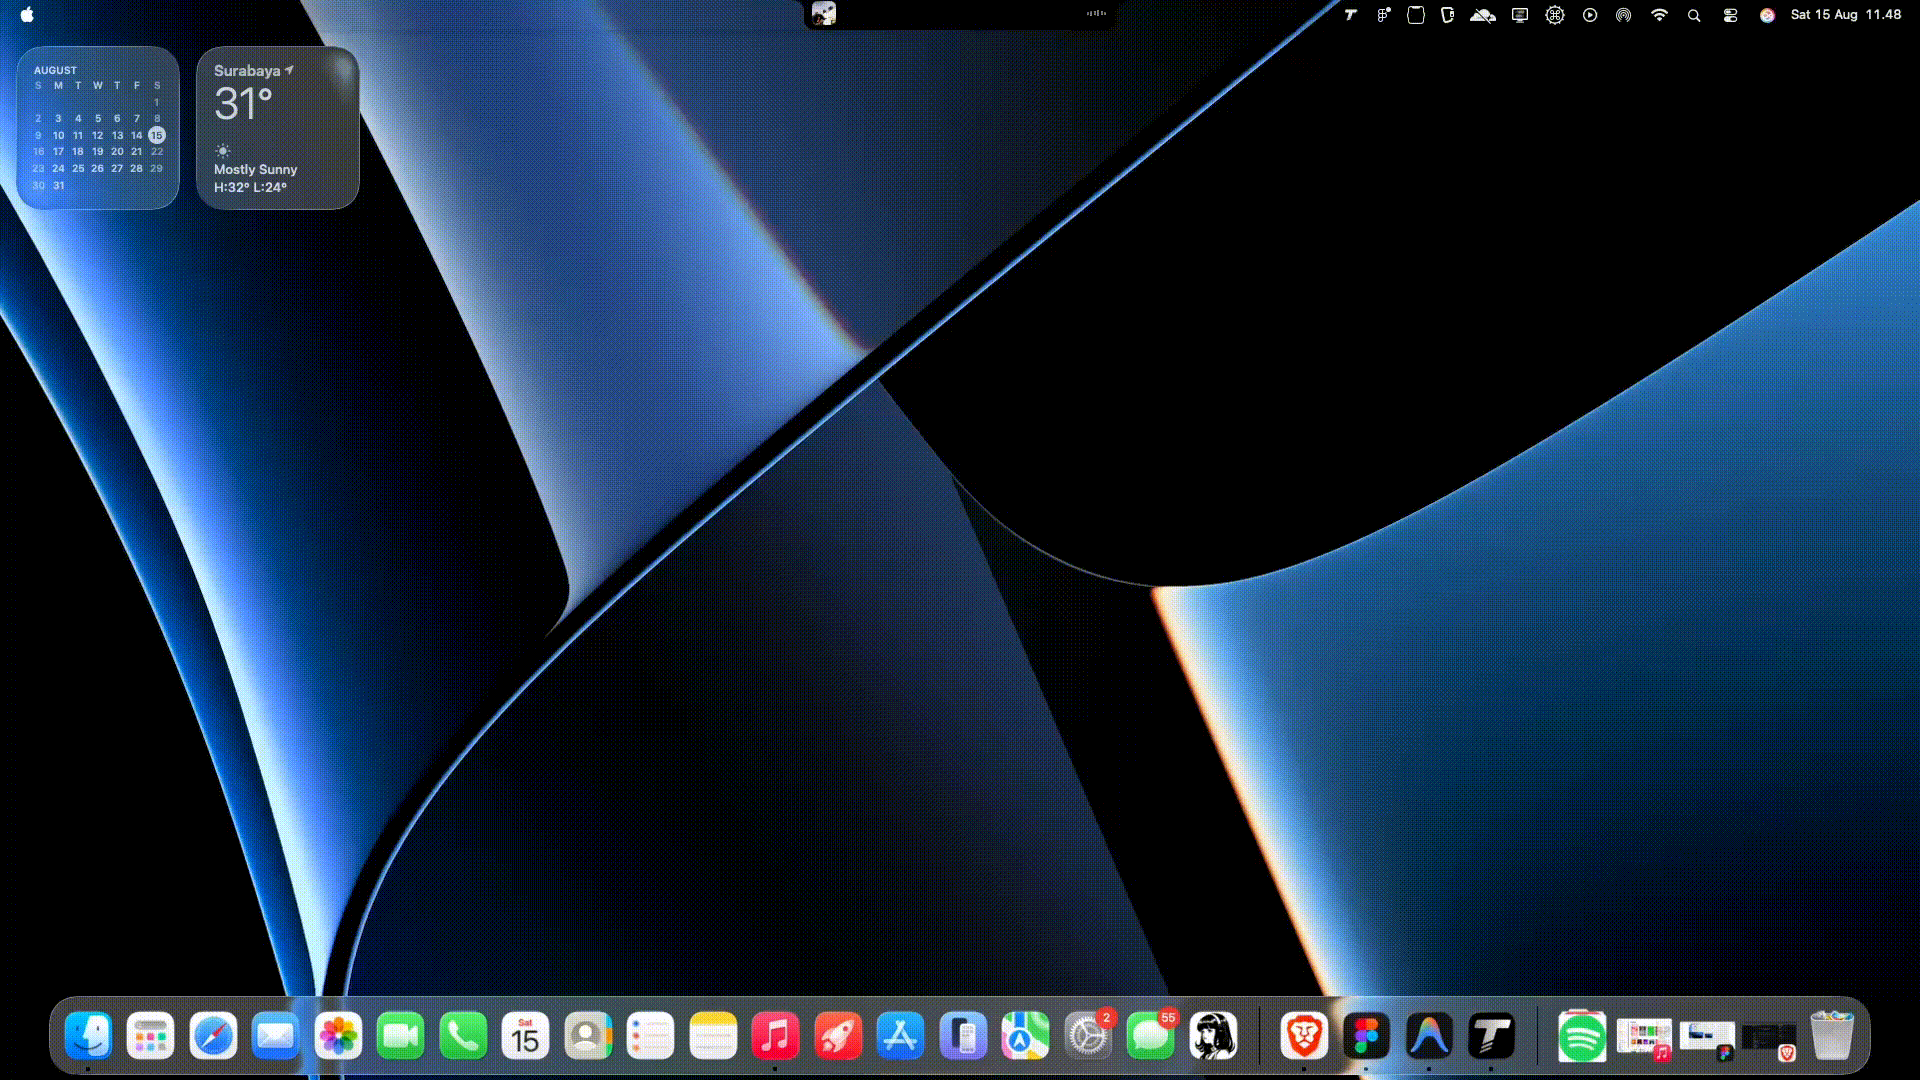The height and width of the screenshot is (1080, 1920).
Task: Open the green Phone app icon
Action: pos(463,1036)
